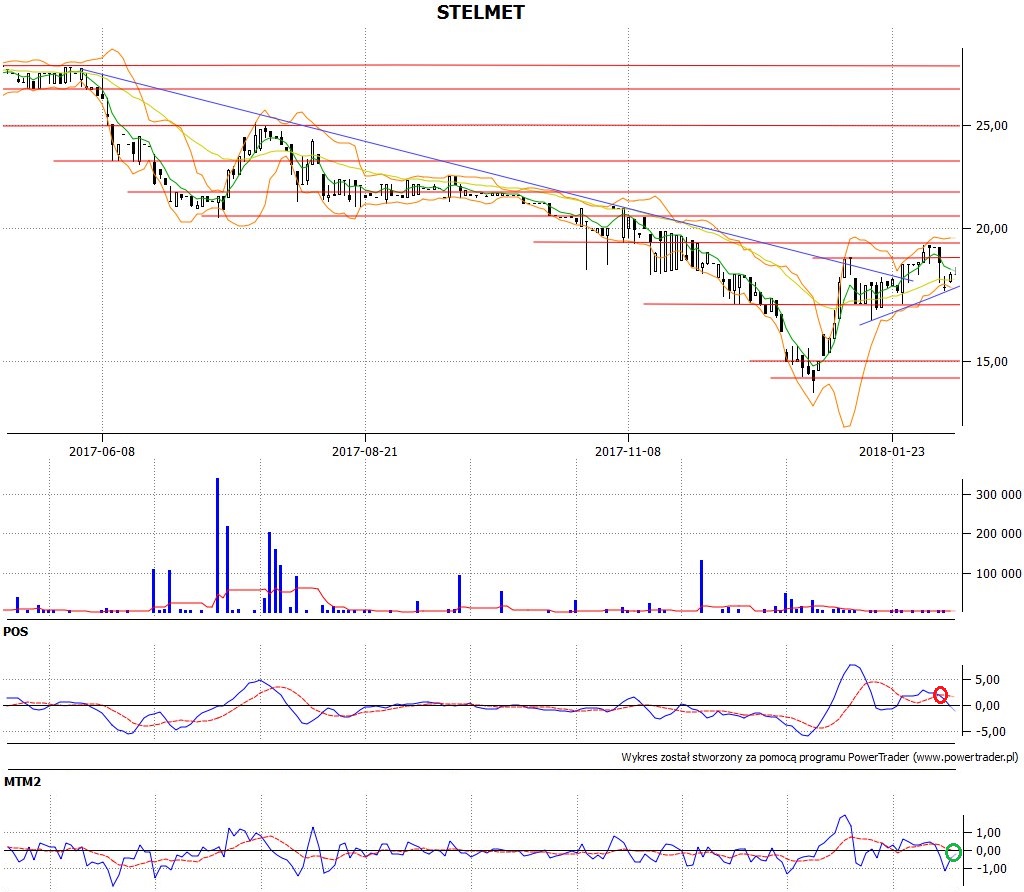Click the 2018-01-23 date label
Image resolution: width=1024 pixels, height=892 pixels.
point(891,451)
